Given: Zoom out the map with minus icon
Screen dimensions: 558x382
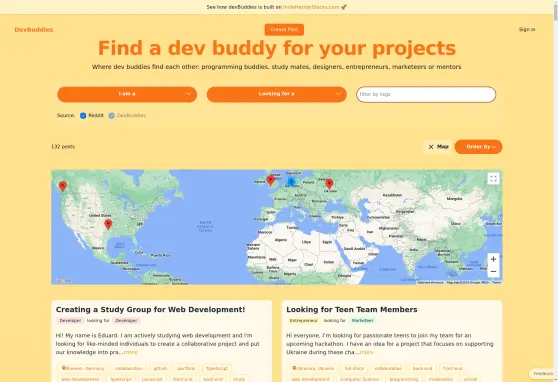Looking at the screenshot, I should click(x=493, y=271).
